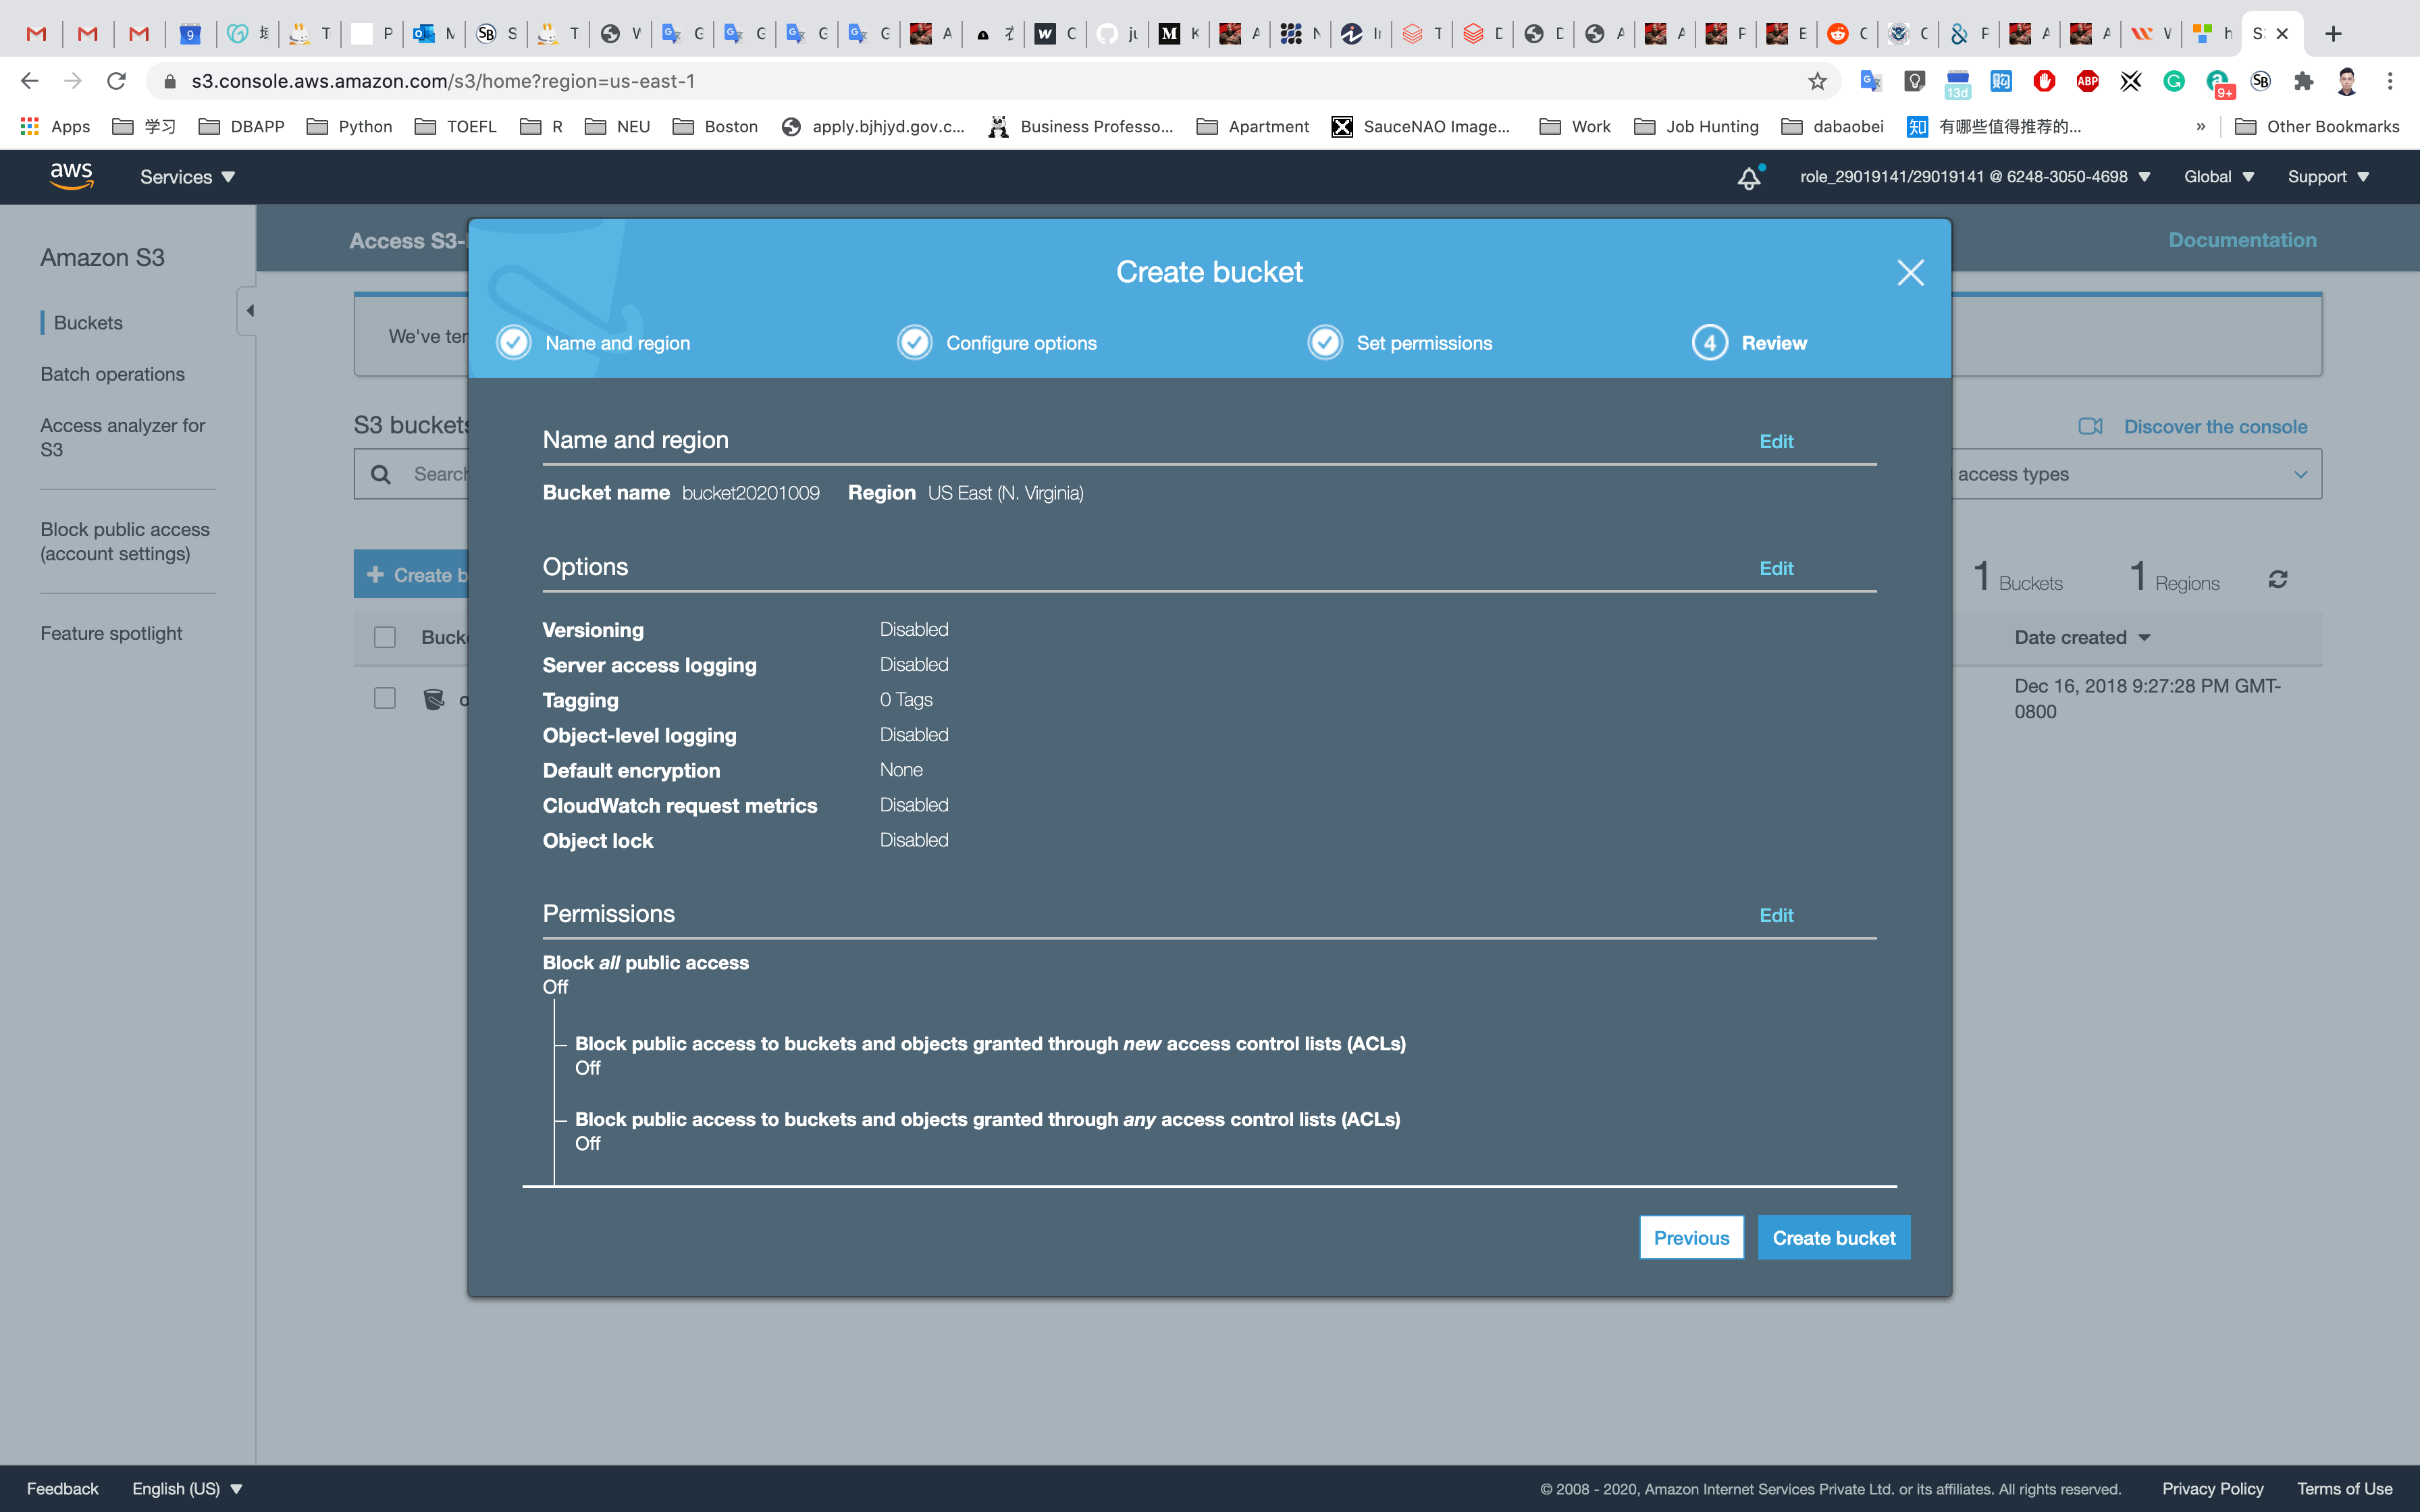Reload the page with the refresh icon
This screenshot has width=2420, height=1512.
point(116,81)
